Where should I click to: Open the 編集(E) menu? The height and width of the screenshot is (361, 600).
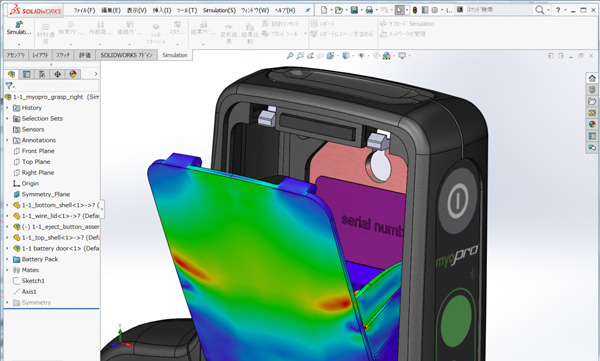point(111,10)
